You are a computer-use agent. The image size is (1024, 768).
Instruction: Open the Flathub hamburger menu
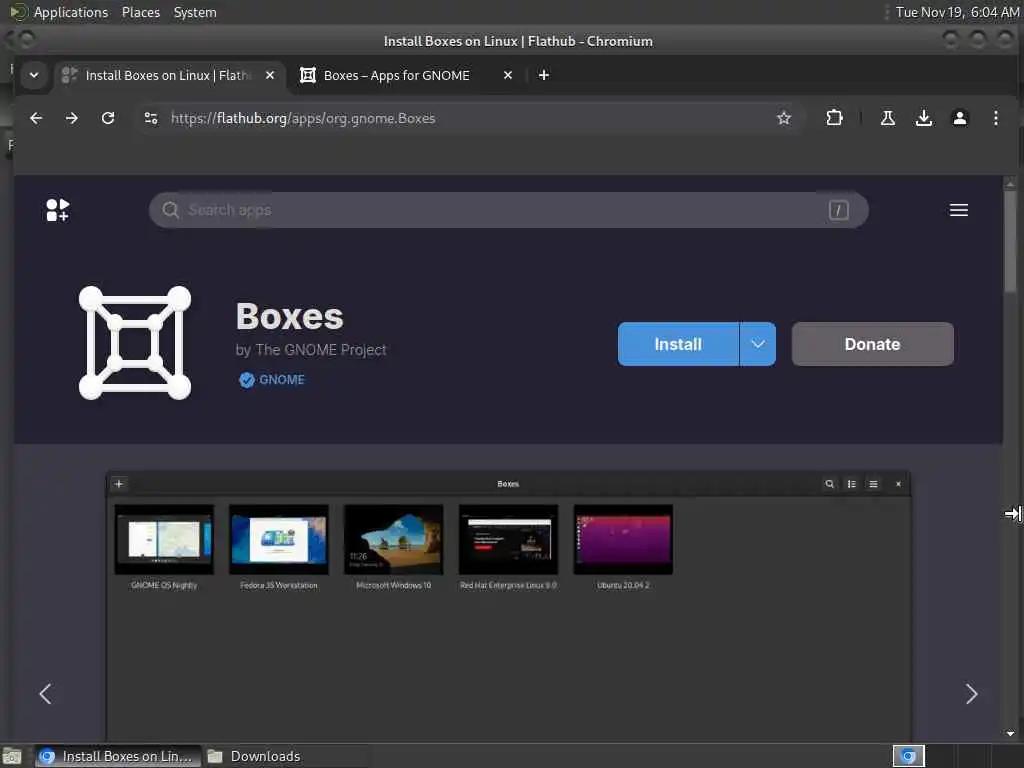(x=959, y=210)
